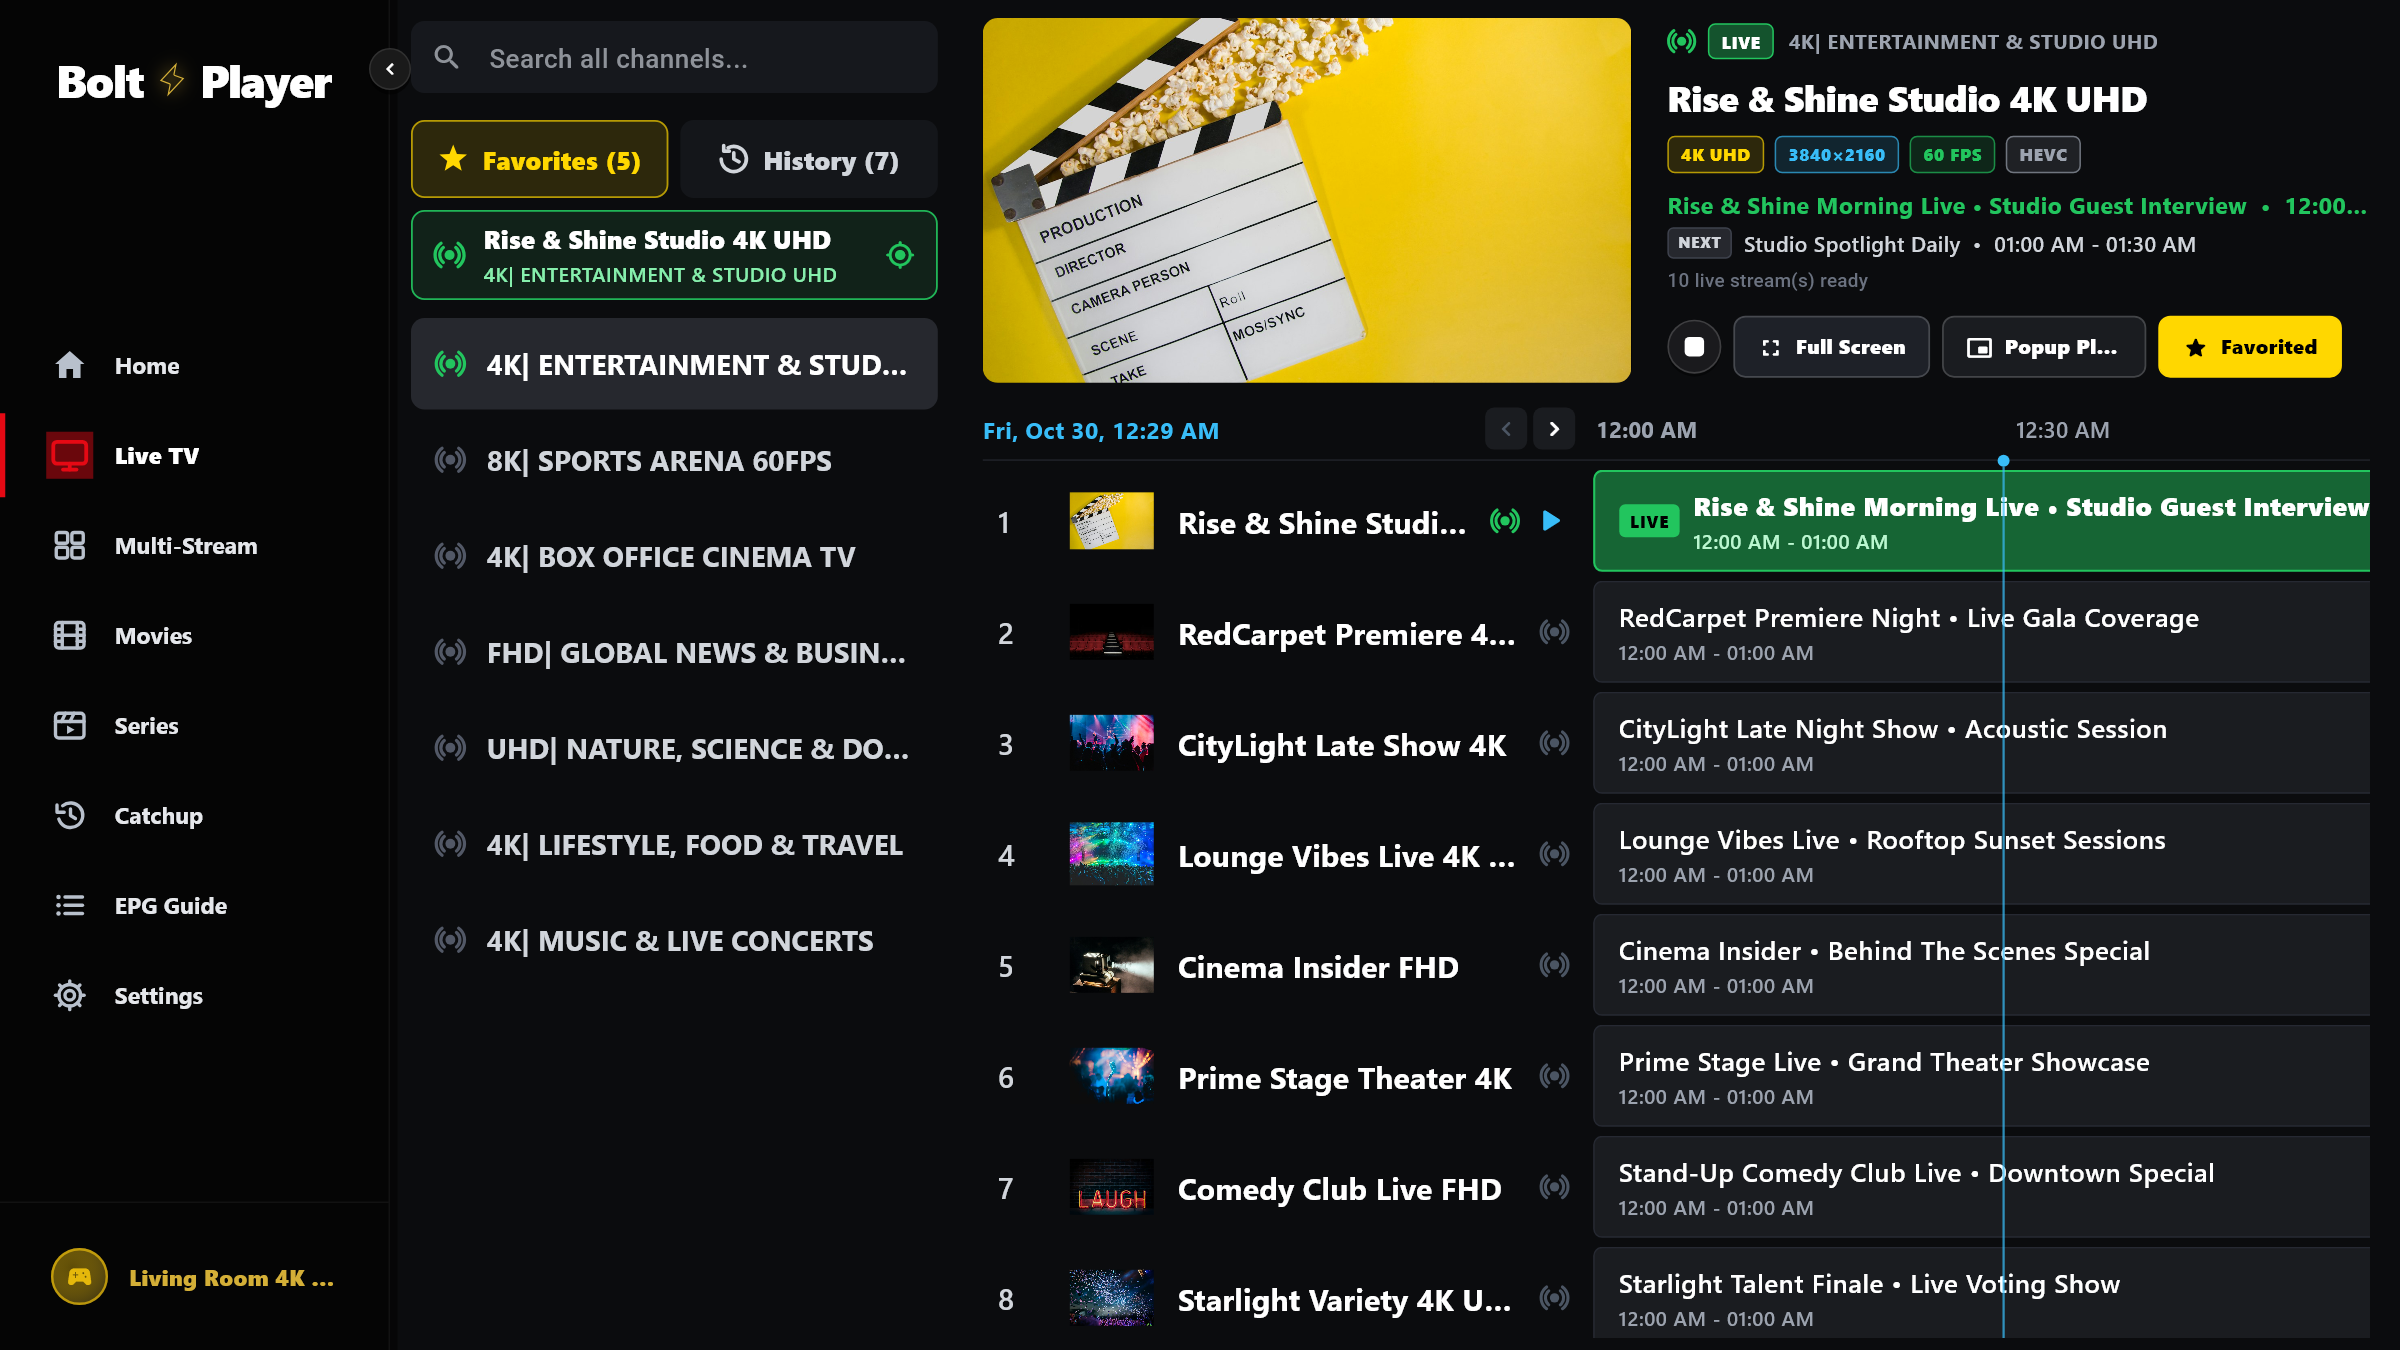2400x1350 pixels.
Task: Open the Popup Player button
Action: (x=2043, y=346)
